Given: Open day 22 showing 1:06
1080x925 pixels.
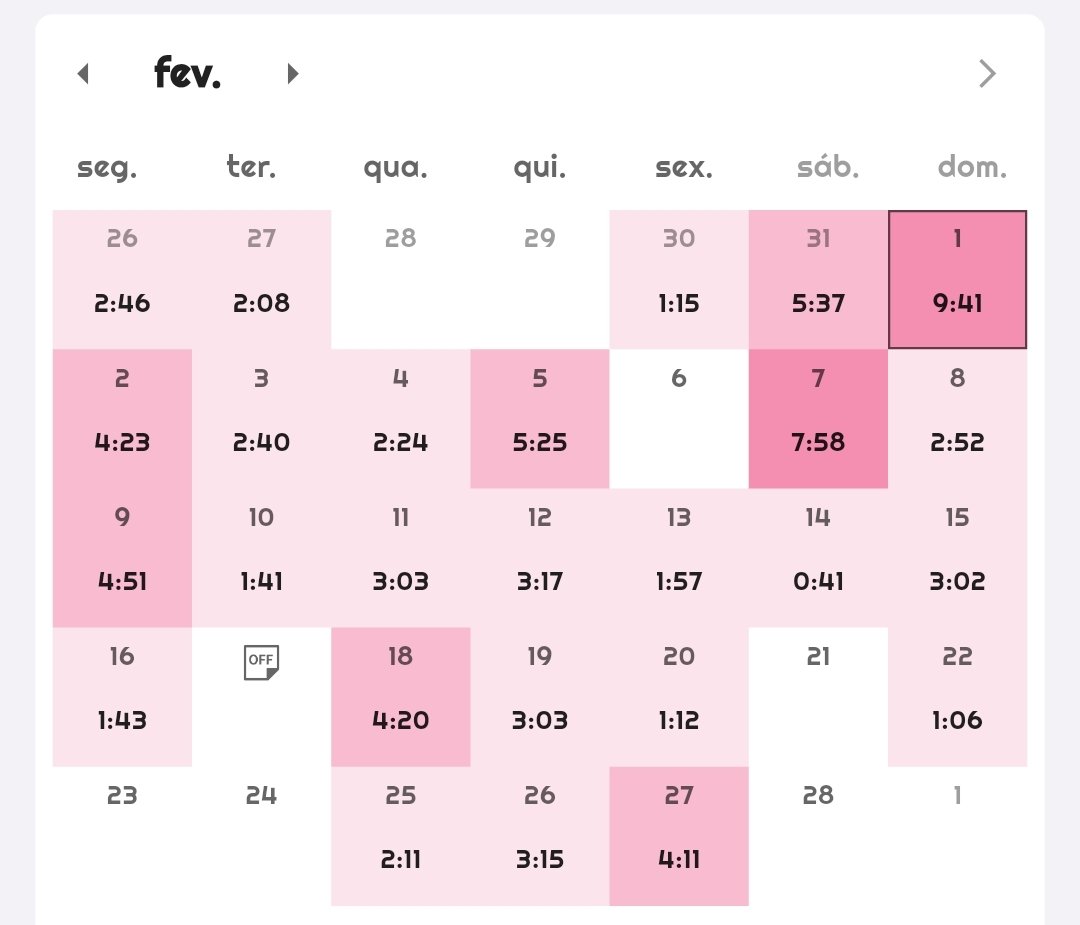Looking at the screenshot, I should click(x=957, y=697).
